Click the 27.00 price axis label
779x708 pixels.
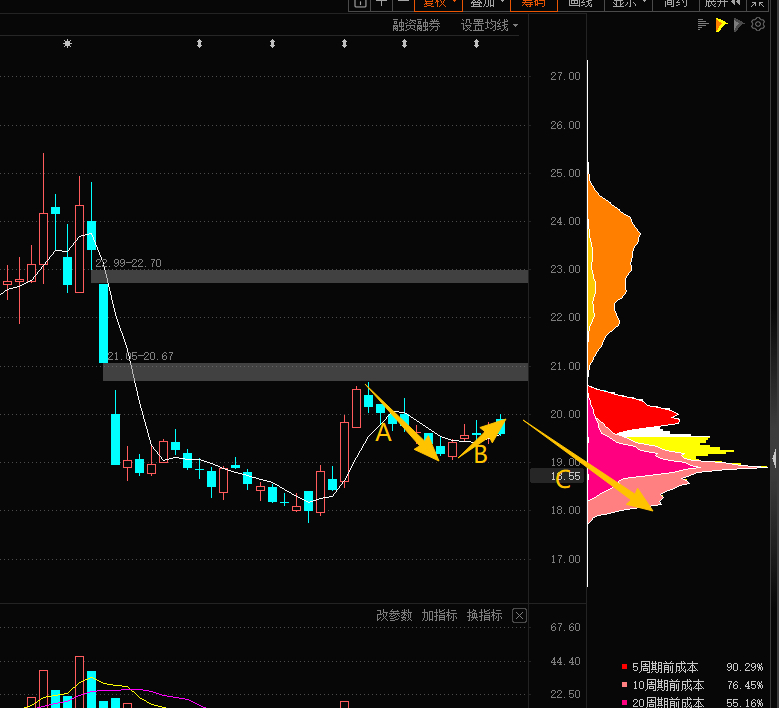(x=565, y=76)
